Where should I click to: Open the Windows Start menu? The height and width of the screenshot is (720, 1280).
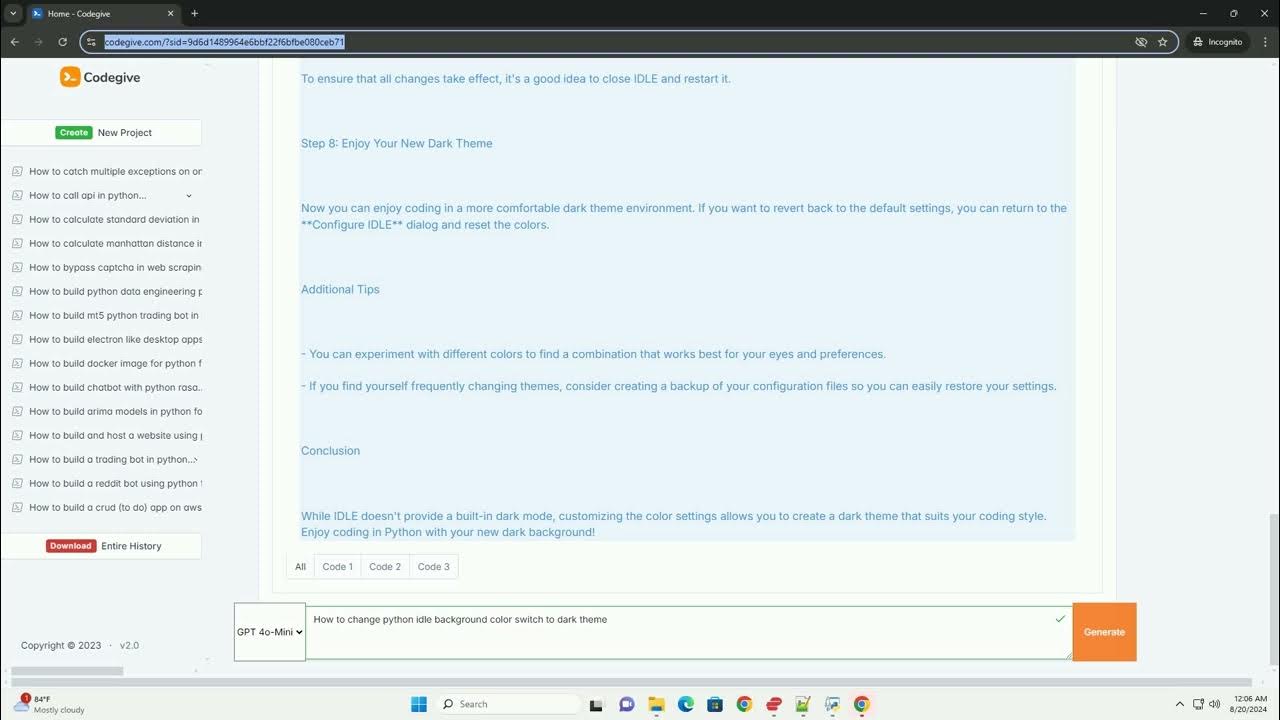click(419, 704)
